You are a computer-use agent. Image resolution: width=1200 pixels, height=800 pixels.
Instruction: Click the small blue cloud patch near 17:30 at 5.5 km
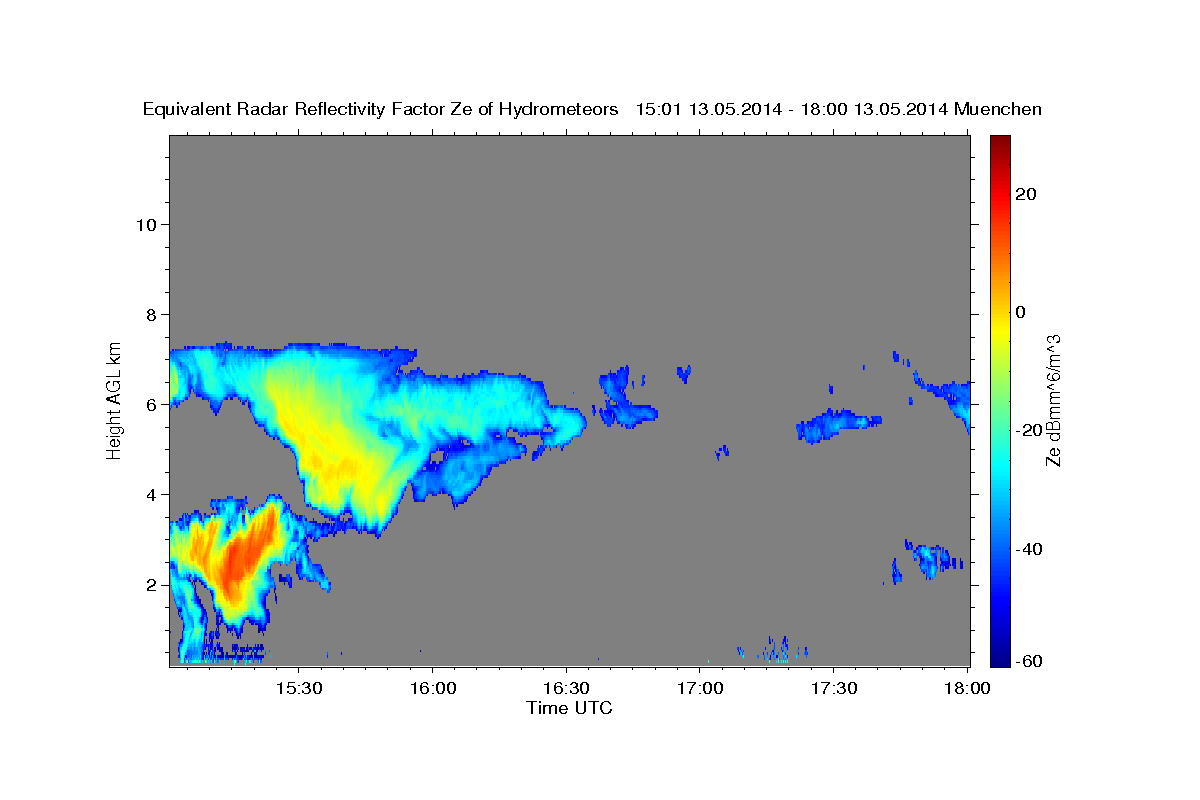pos(838,426)
